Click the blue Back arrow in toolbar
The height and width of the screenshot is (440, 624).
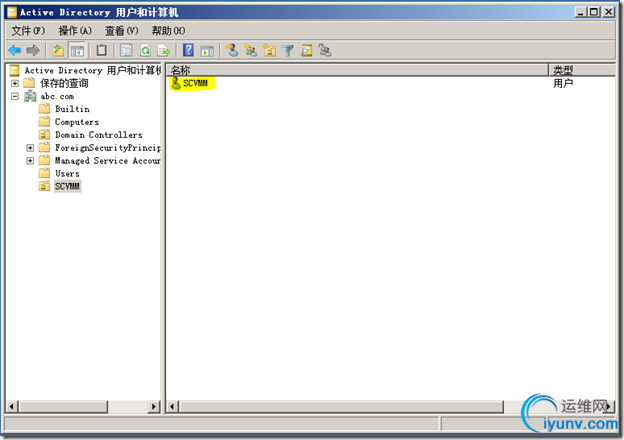pos(15,51)
